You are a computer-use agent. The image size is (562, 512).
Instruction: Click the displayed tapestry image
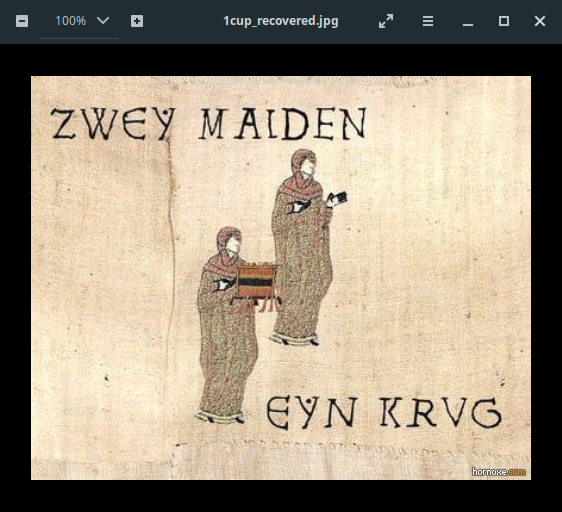281,278
